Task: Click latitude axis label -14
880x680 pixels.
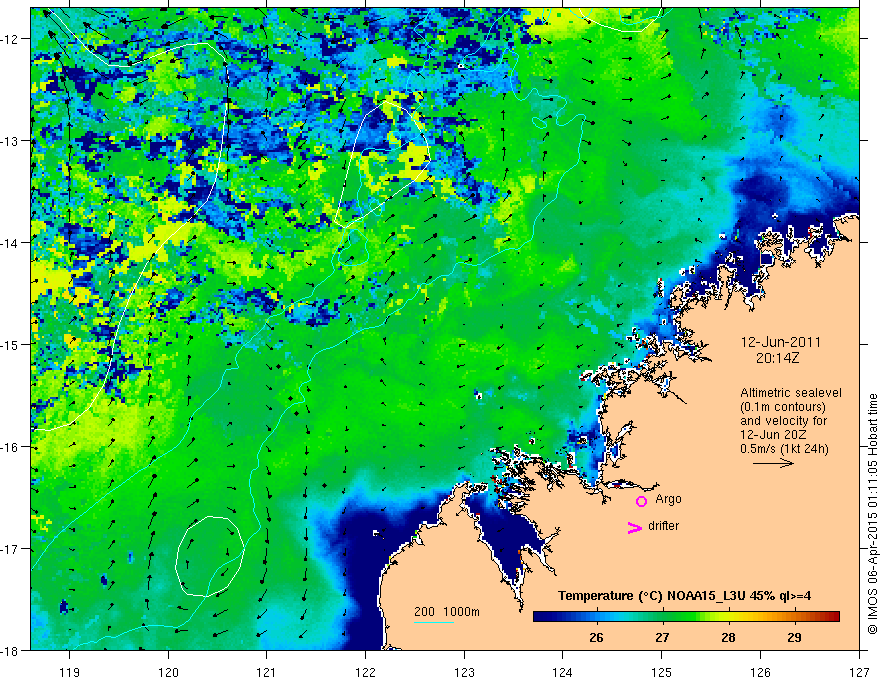Action: 11,243
